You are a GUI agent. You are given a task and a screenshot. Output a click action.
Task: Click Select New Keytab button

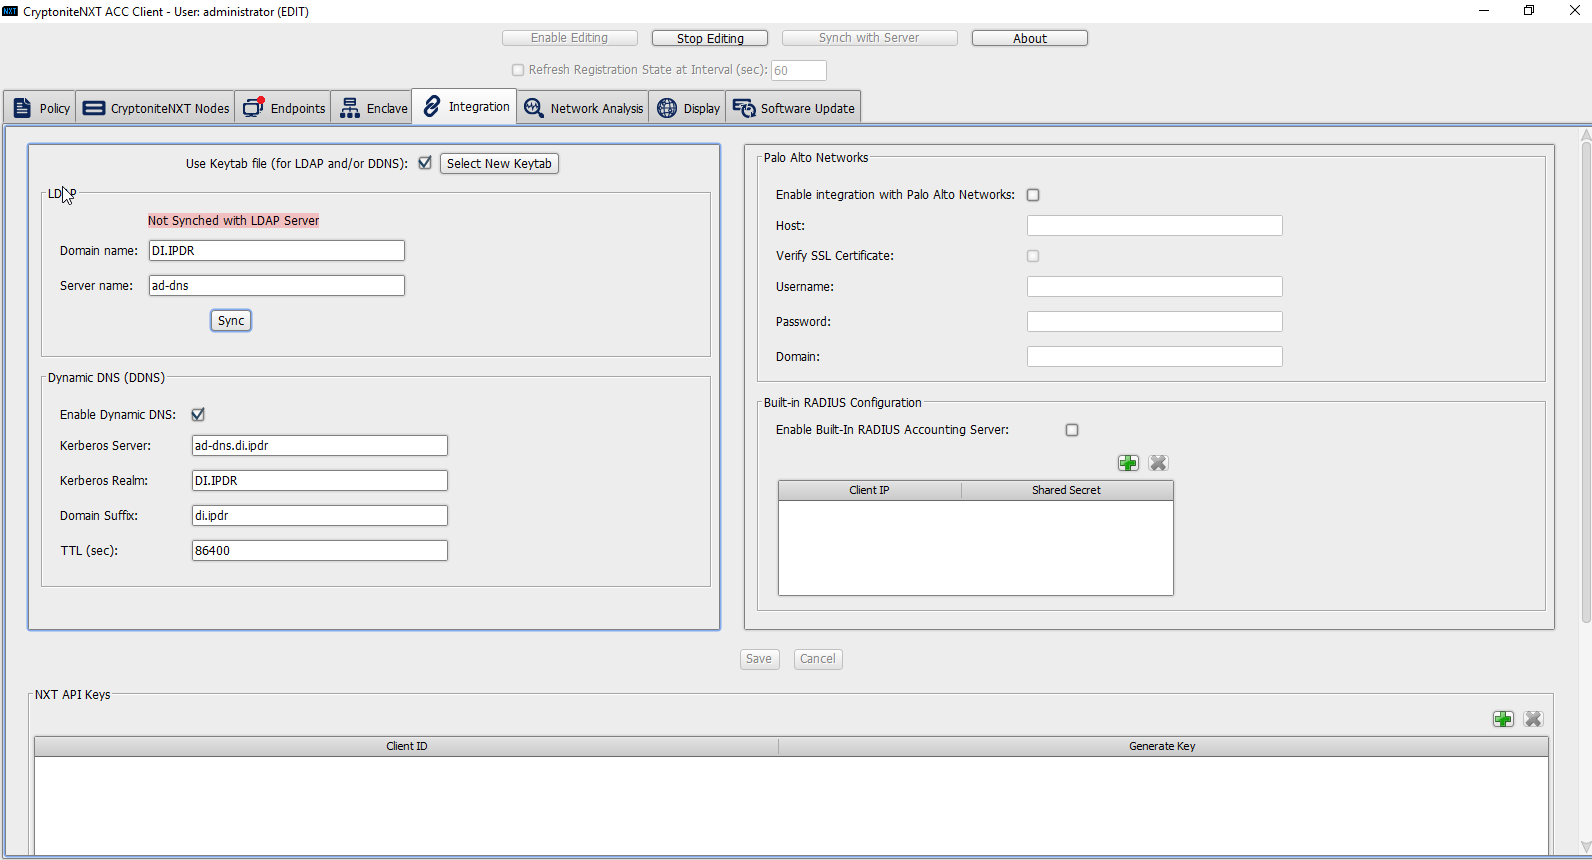tap(499, 163)
